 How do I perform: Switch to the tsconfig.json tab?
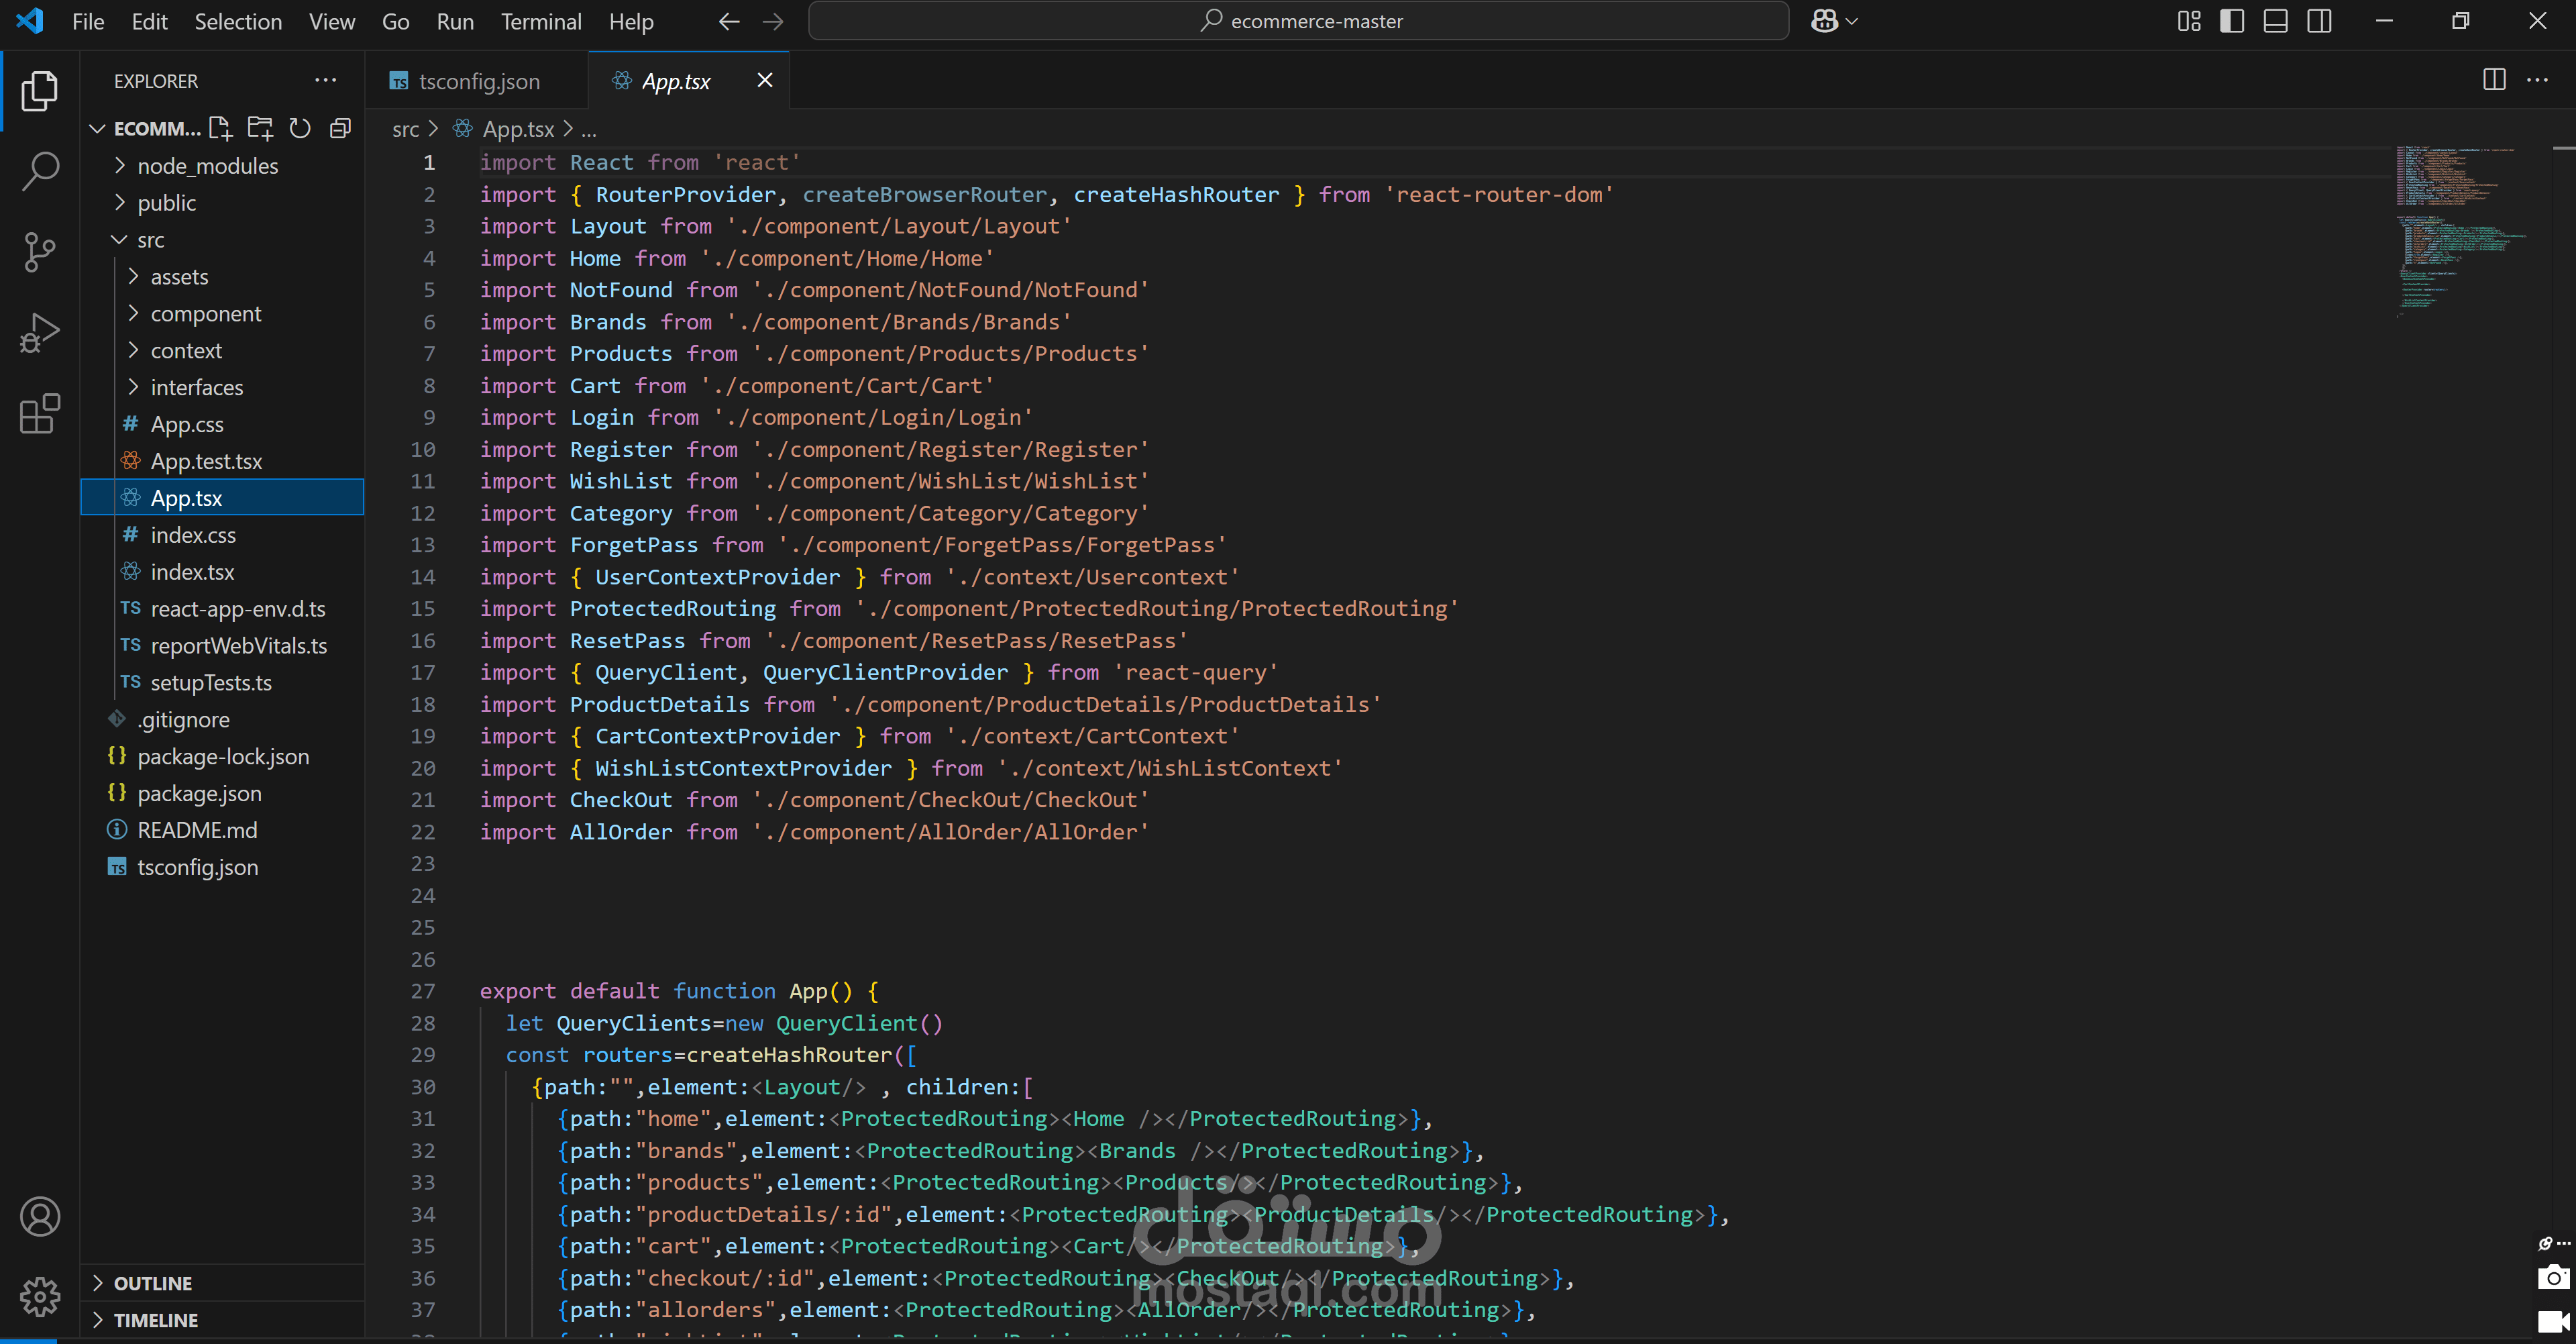coord(478,81)
